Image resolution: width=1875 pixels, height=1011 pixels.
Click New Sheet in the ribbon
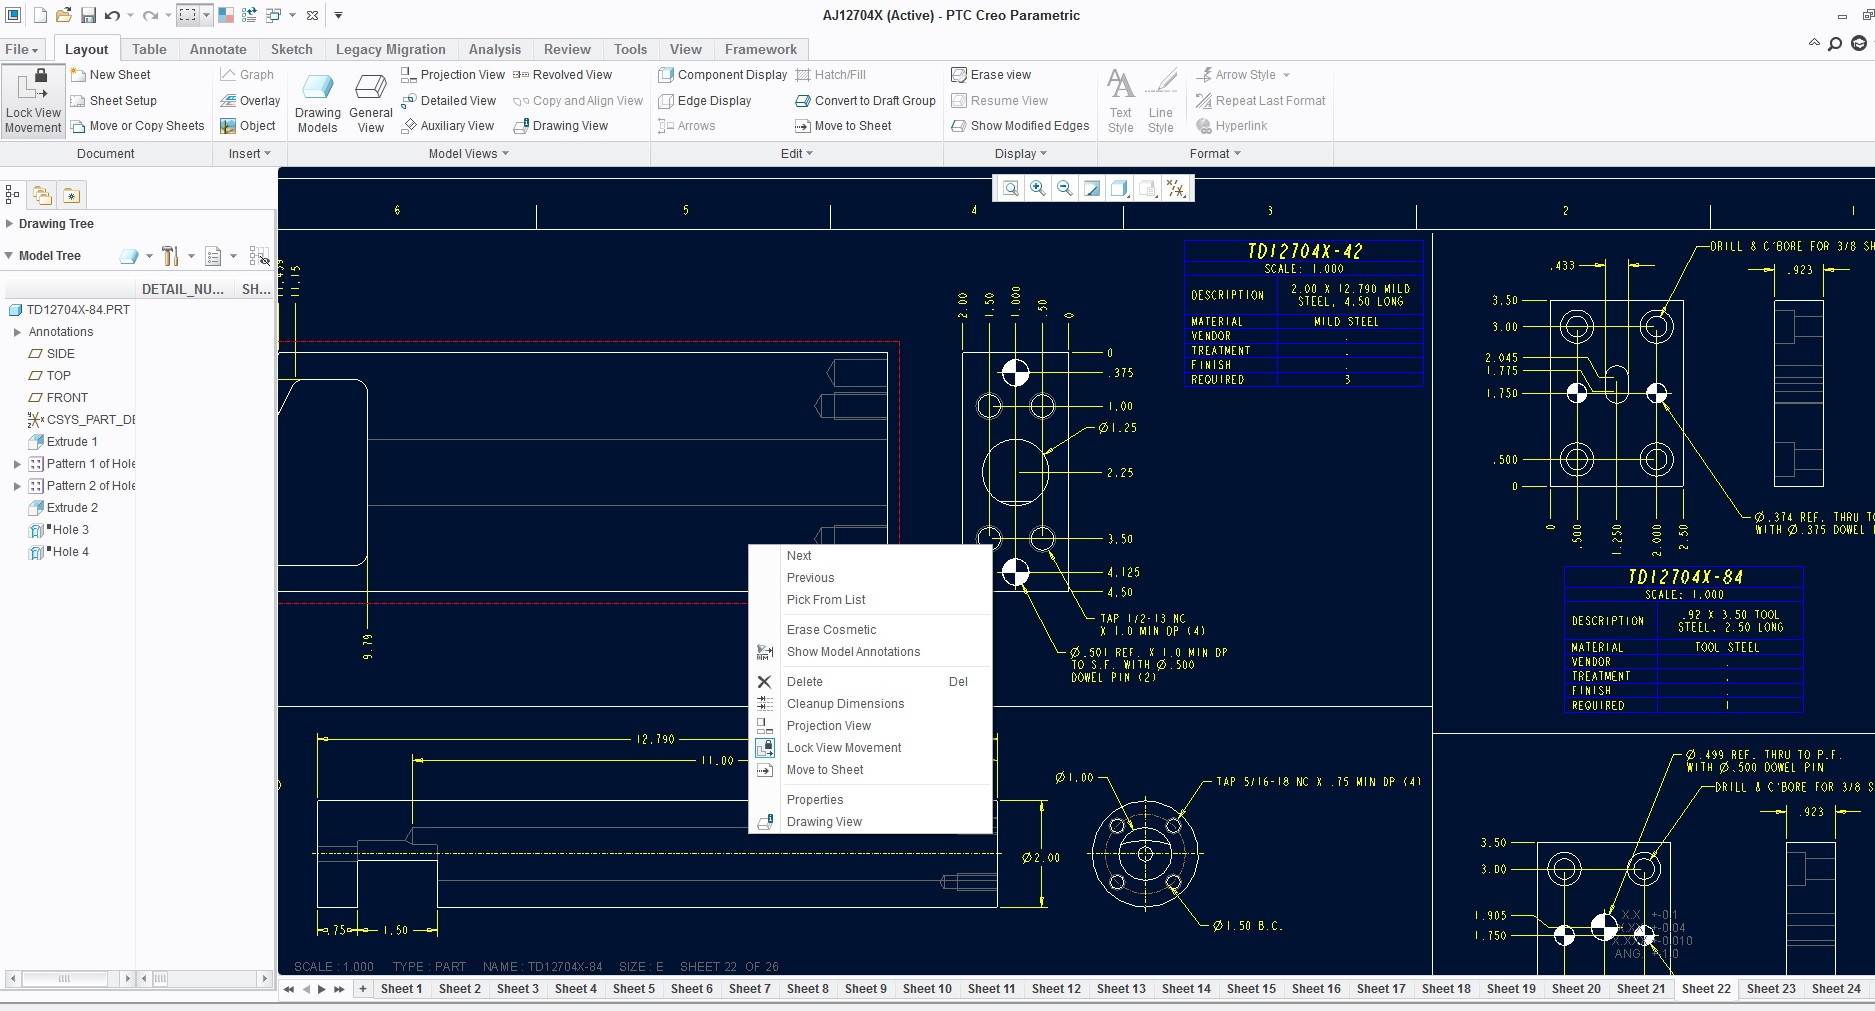pos(110,75)
